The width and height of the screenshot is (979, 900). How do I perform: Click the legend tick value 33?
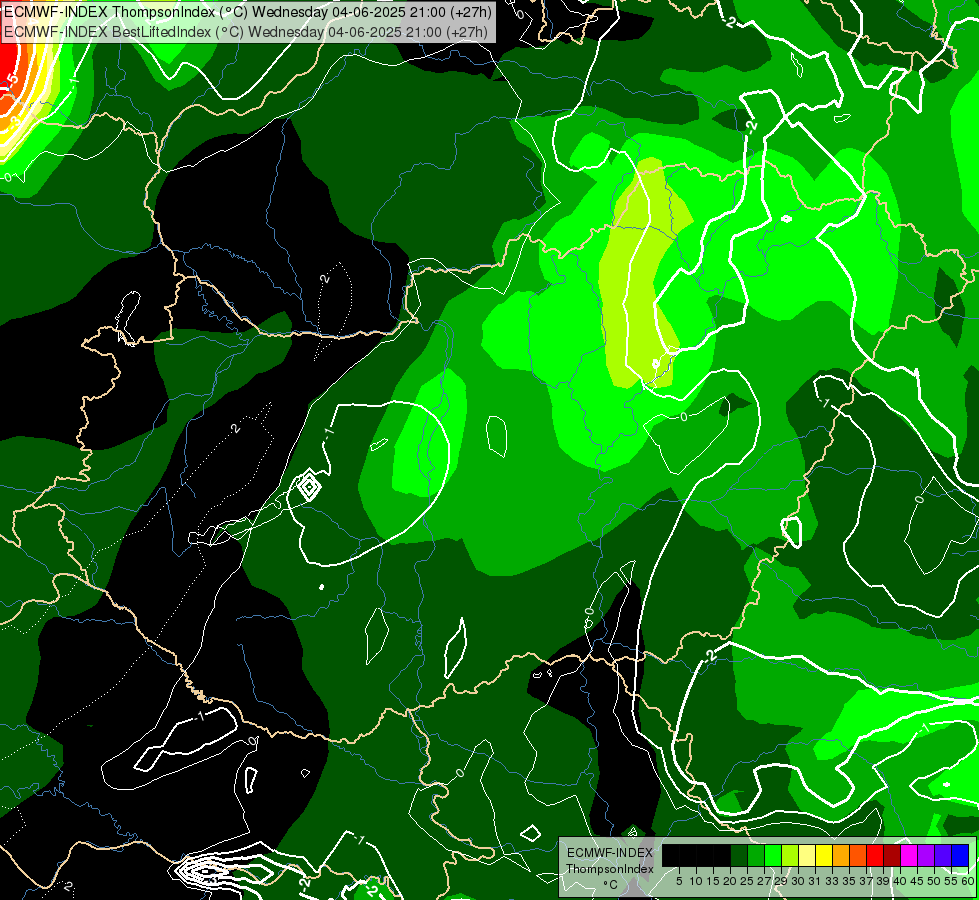(832, 881)
